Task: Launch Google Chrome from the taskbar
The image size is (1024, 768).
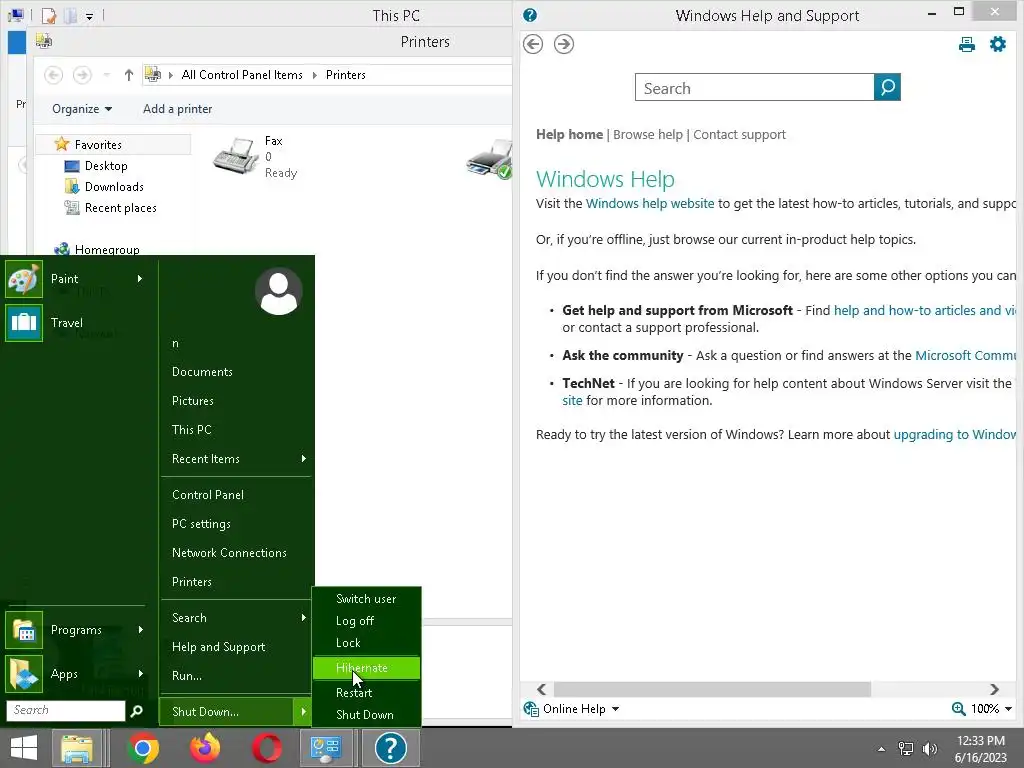Action: pos(143,748)
